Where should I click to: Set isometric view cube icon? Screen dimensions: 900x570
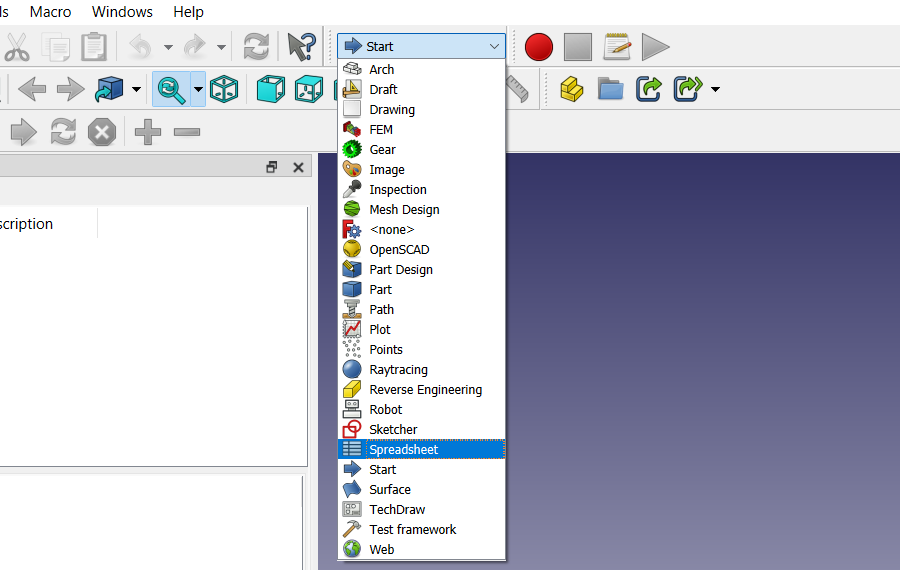tap(224, 90)
